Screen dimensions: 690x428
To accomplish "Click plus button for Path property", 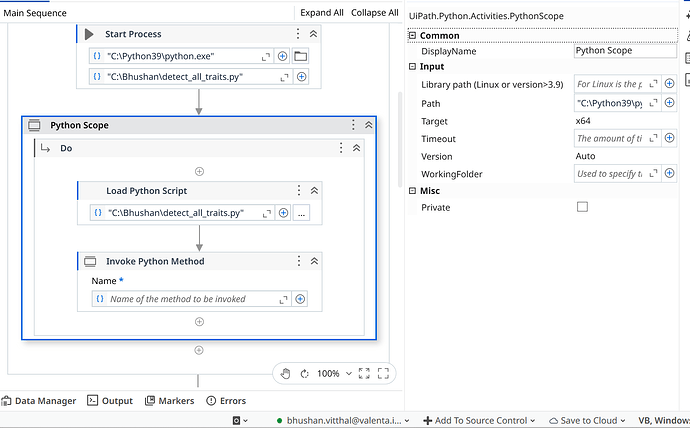I will pos(669,102).
